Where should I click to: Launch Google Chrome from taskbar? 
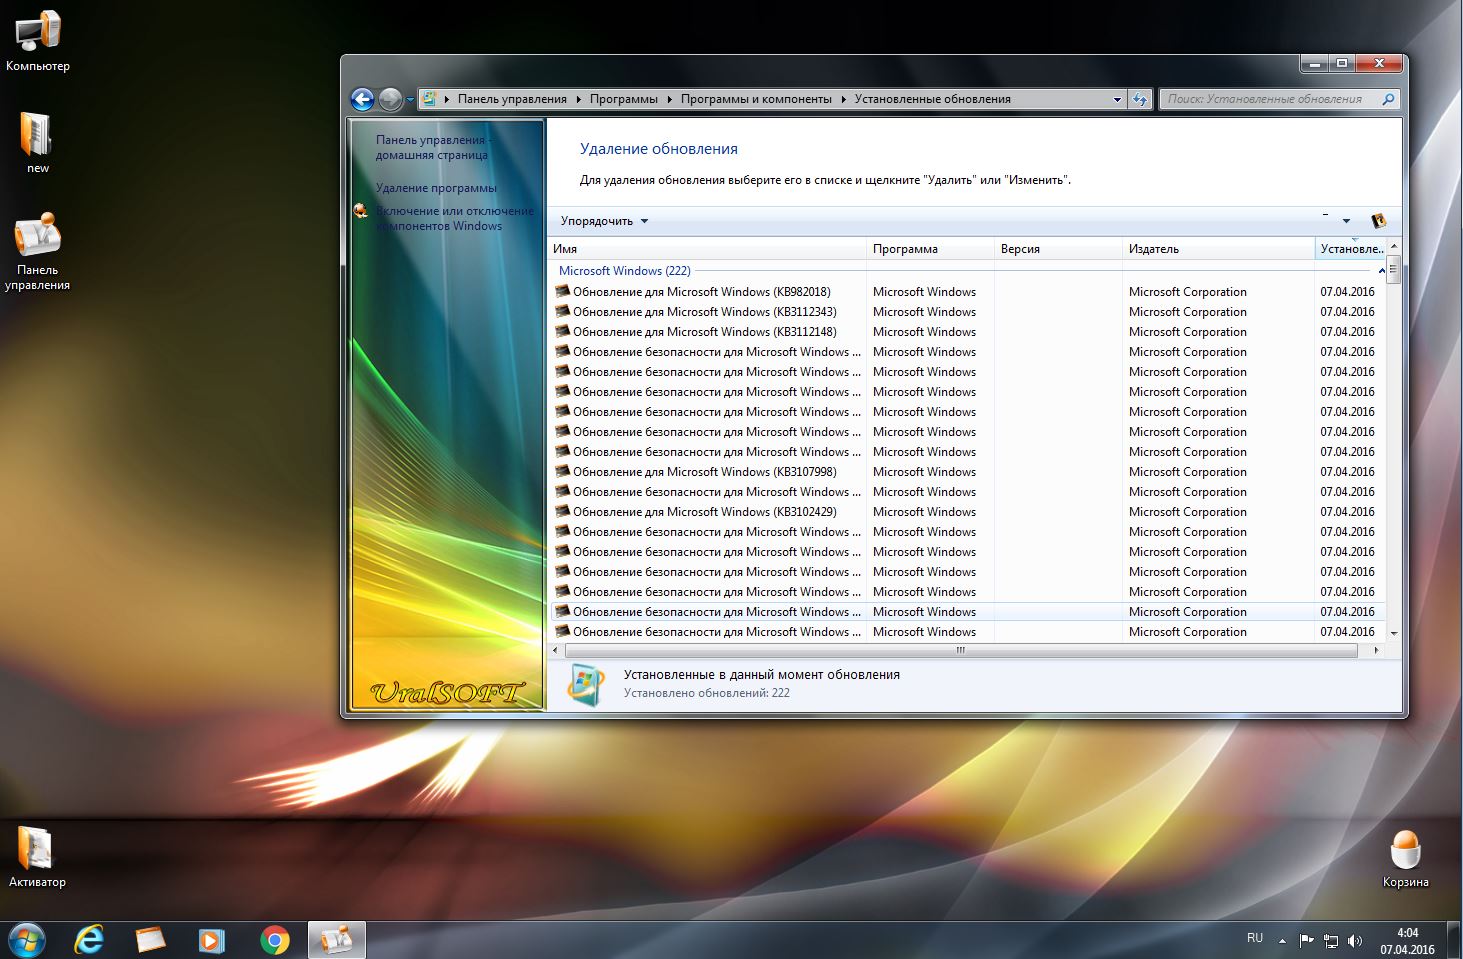click(274, 940)
